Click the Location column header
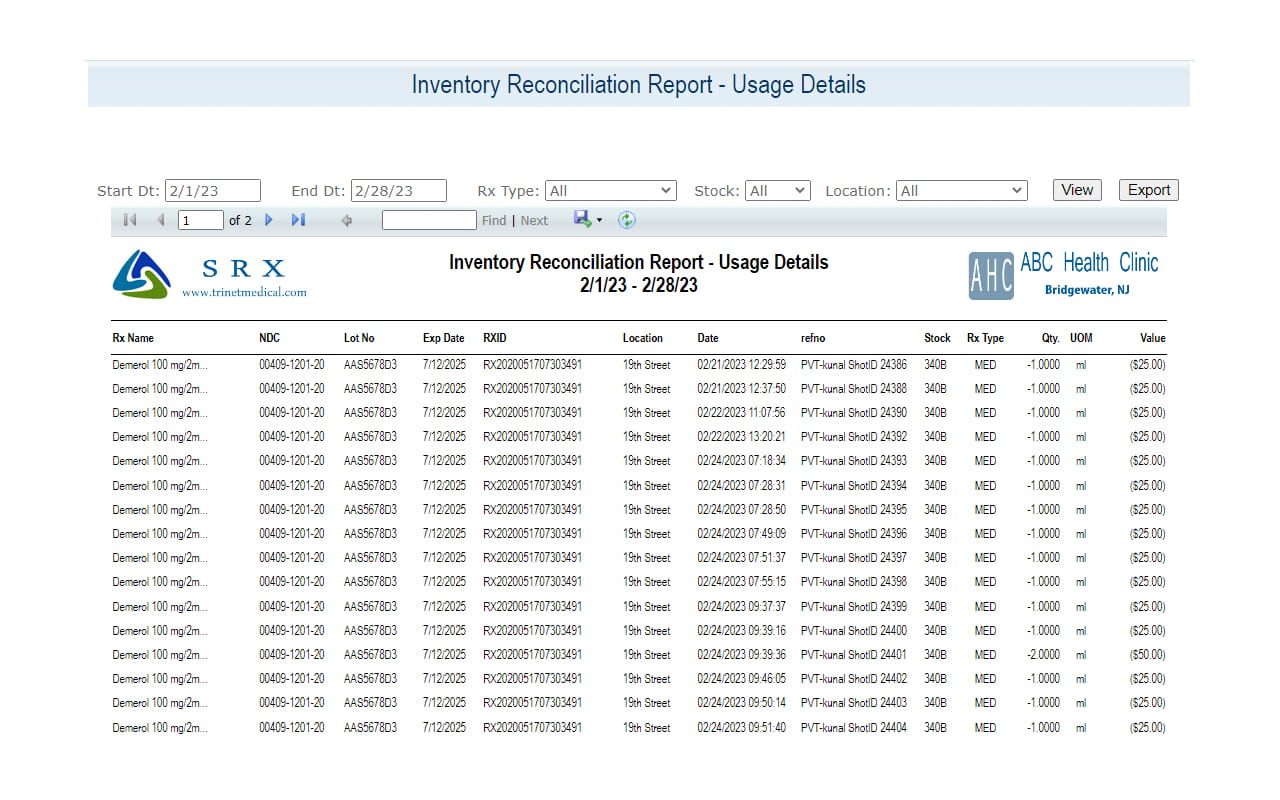Image resolution: width=1280 pixels, height=800 pixels. (x=643, y=338)
